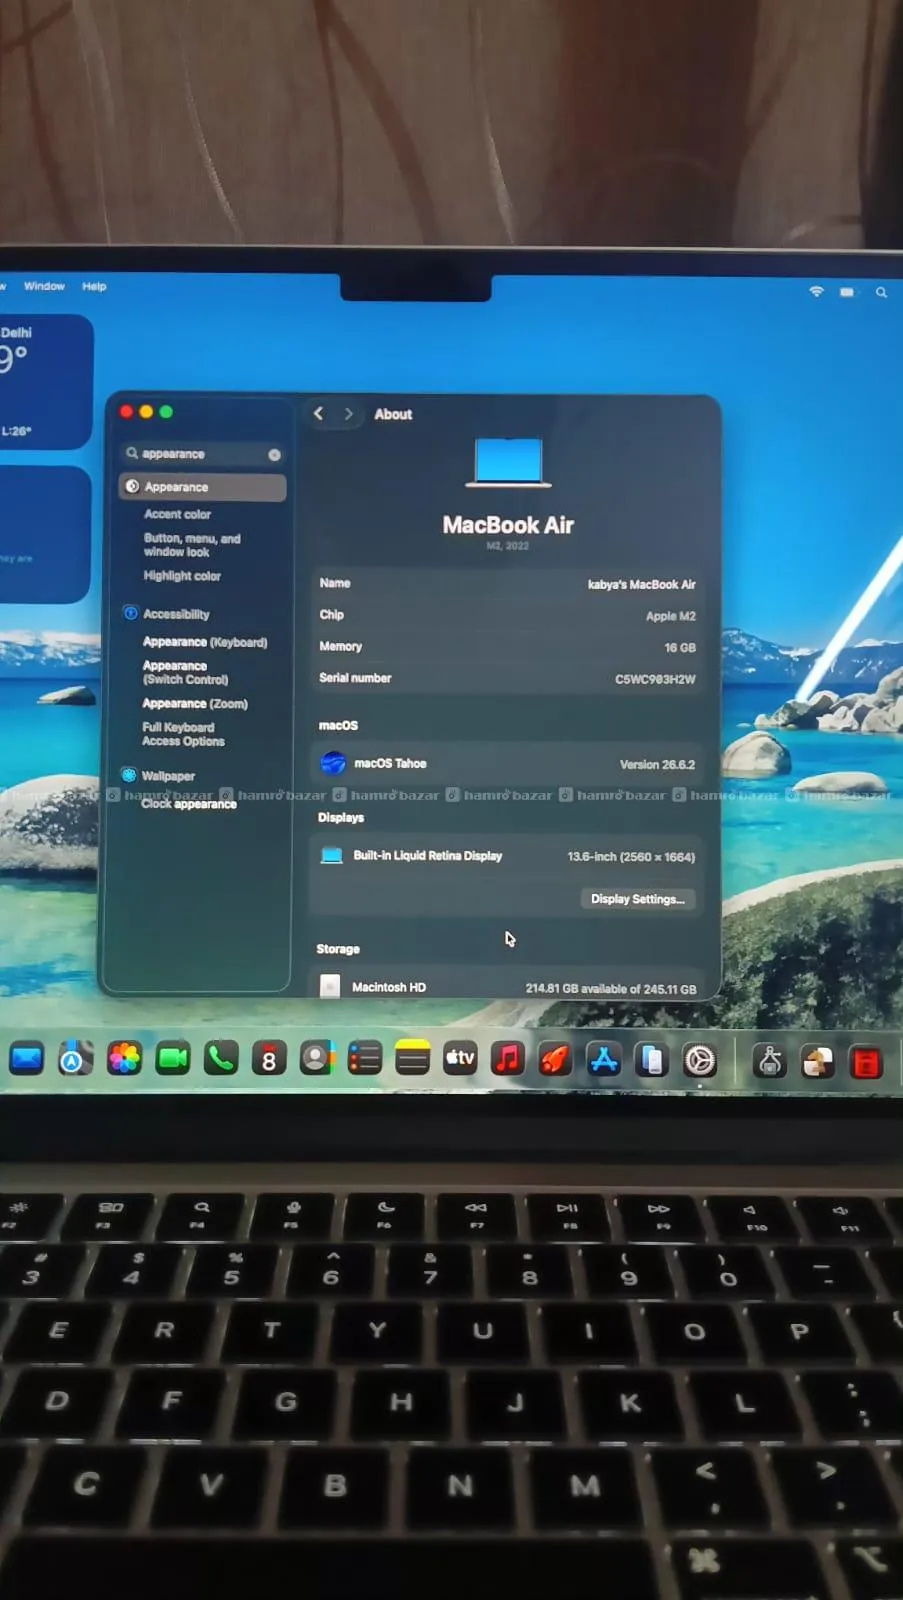Viewport: 903px width, 1600px height.
Task: Click the Apple M2 chip value
Action: (x=670, y=616)
